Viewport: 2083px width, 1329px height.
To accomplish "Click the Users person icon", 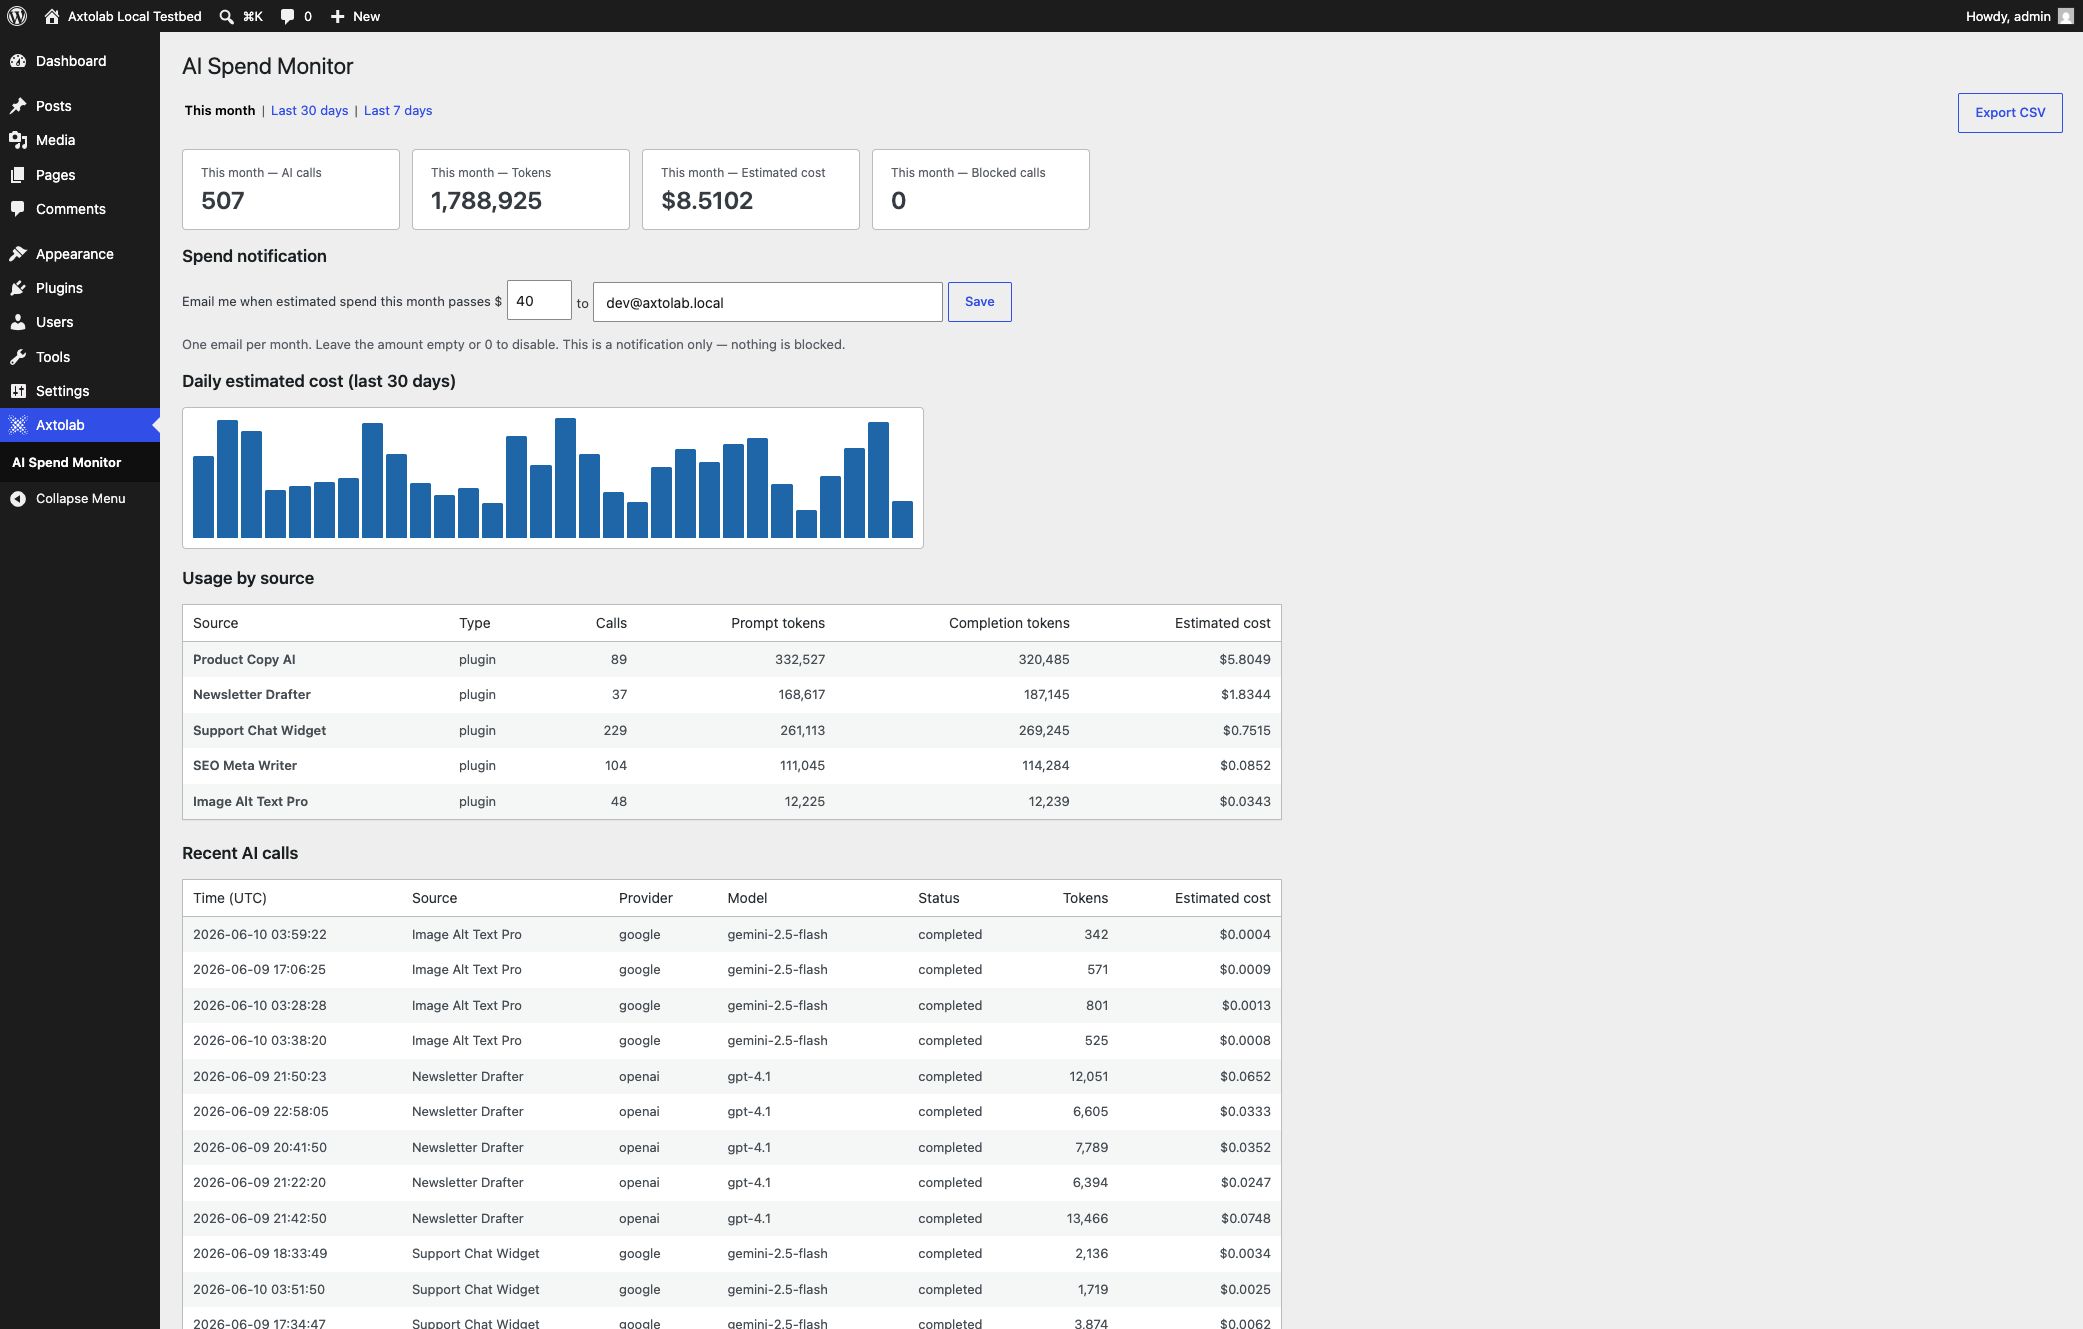I will point(18,322).
